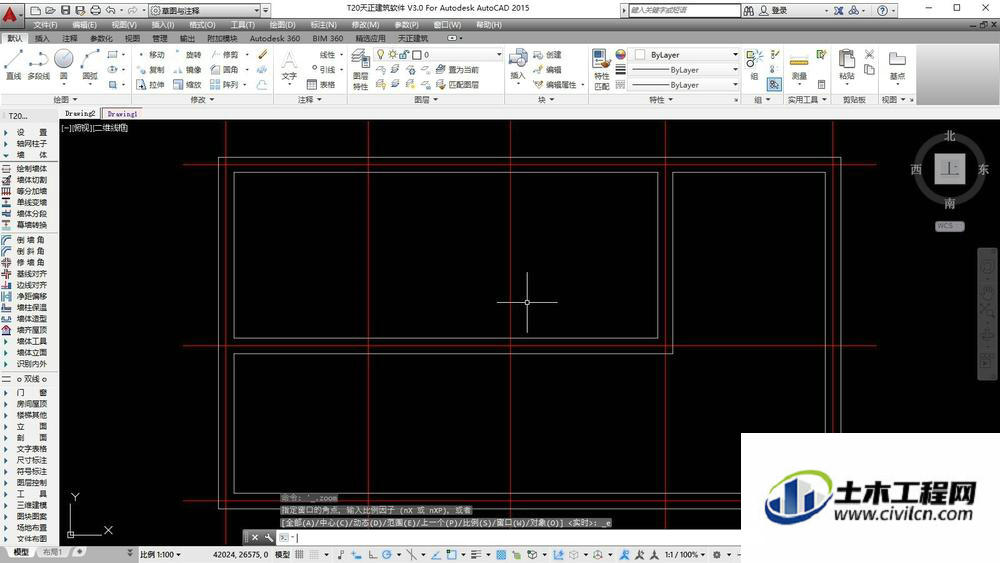This screenshot has height=563, width=1000.
Task: Open the workspace 草图与注释 dropdown
Action: (206, 10)
